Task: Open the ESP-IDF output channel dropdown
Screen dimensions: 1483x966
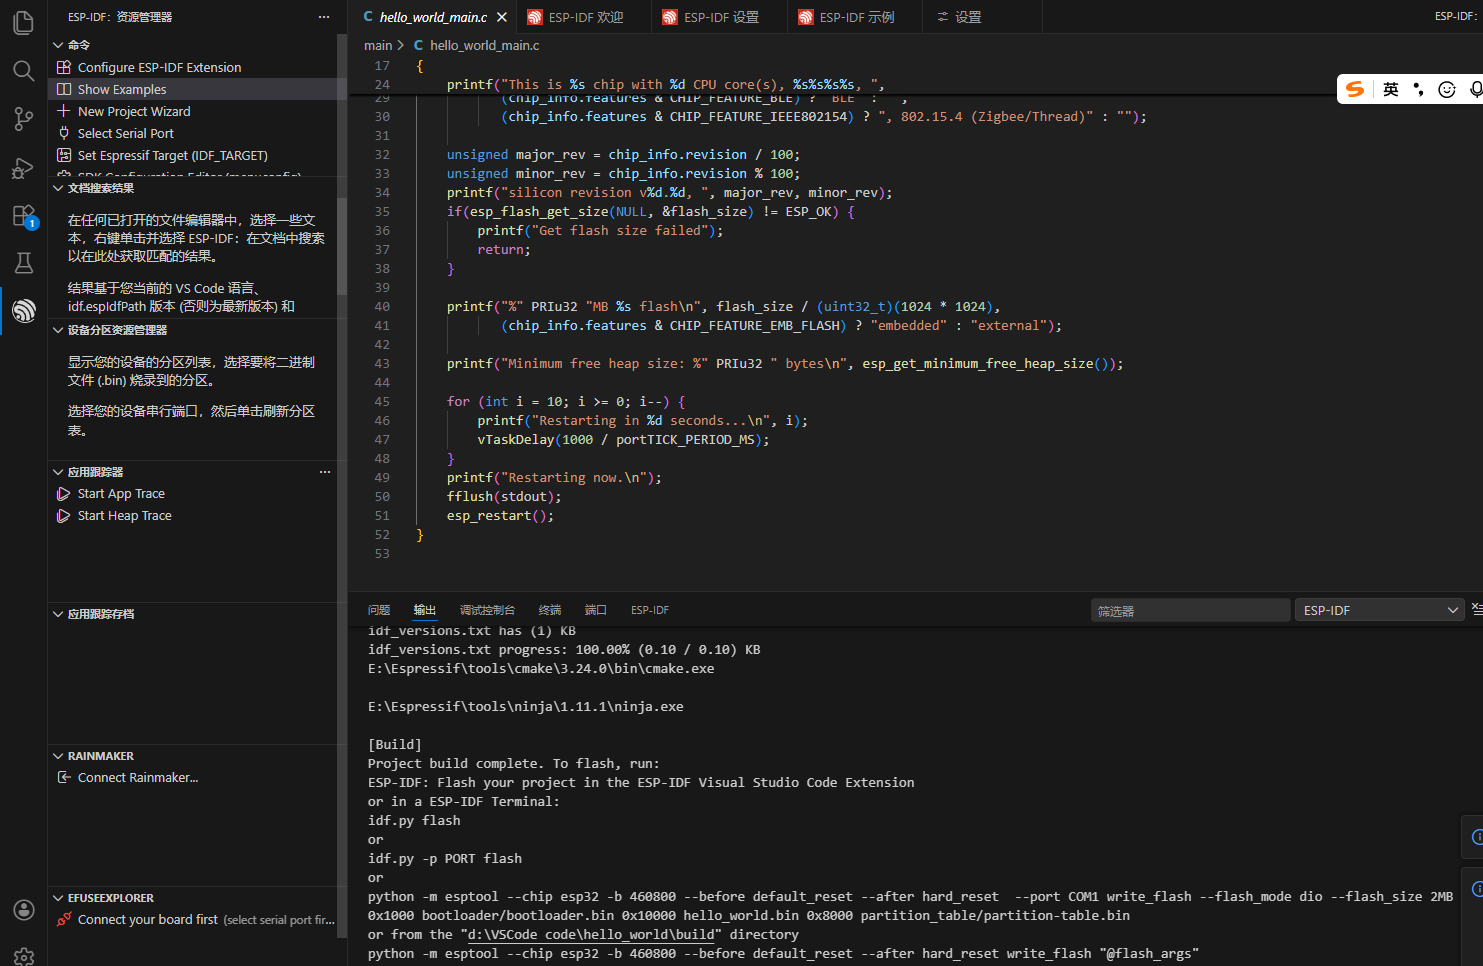Action: [x=1380, y=610]
